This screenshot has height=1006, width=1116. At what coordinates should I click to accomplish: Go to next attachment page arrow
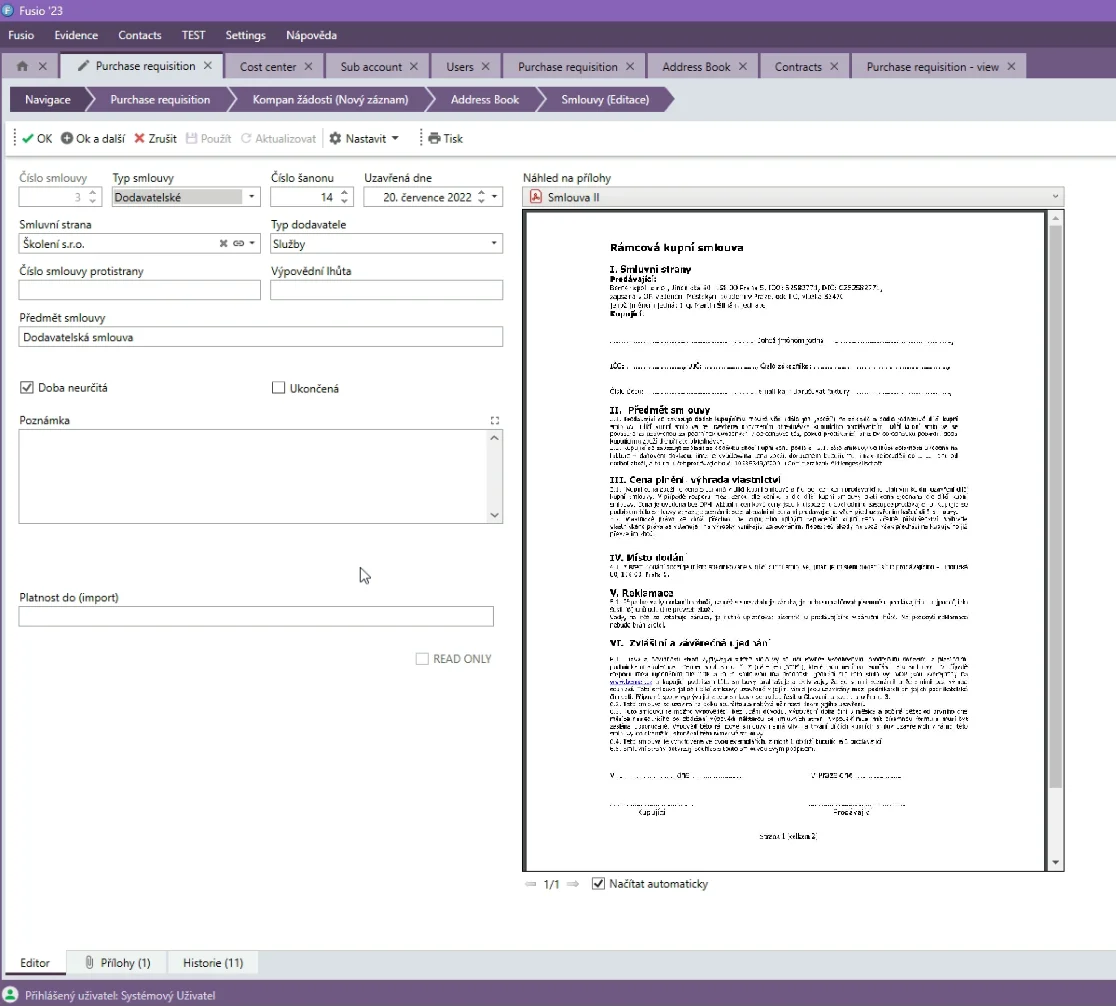pyautogui.click(x=573, y=884)
